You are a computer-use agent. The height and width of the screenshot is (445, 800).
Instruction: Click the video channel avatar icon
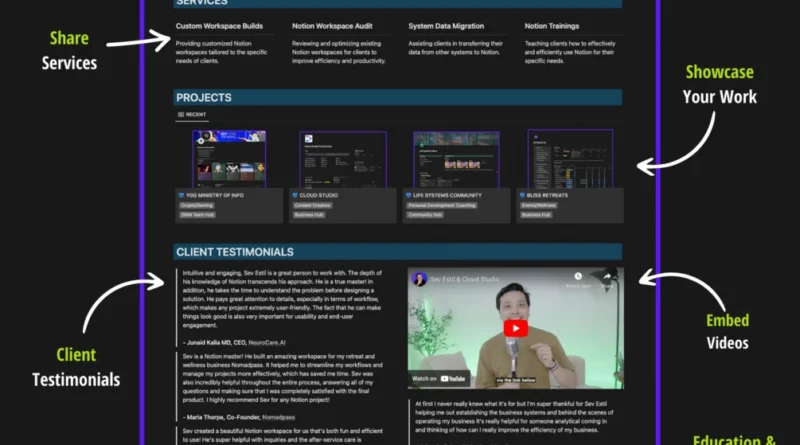(x=419, y=279)
